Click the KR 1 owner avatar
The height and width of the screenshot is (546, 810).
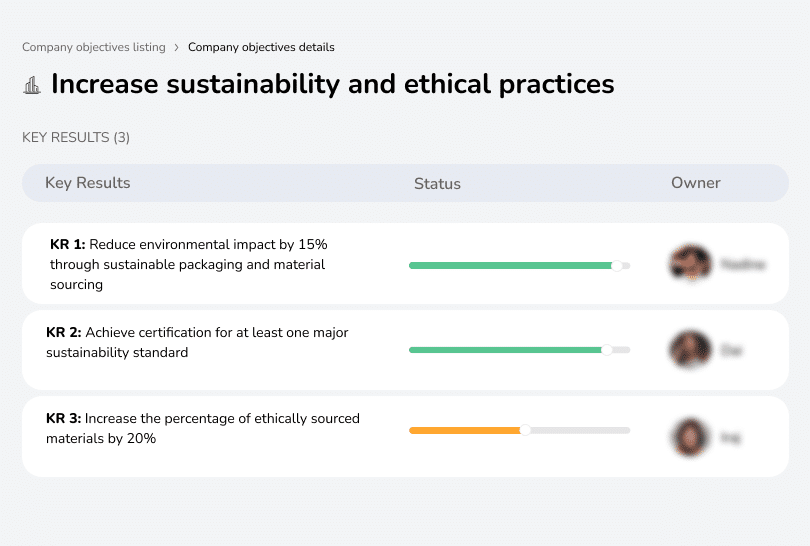pos(690,263)
